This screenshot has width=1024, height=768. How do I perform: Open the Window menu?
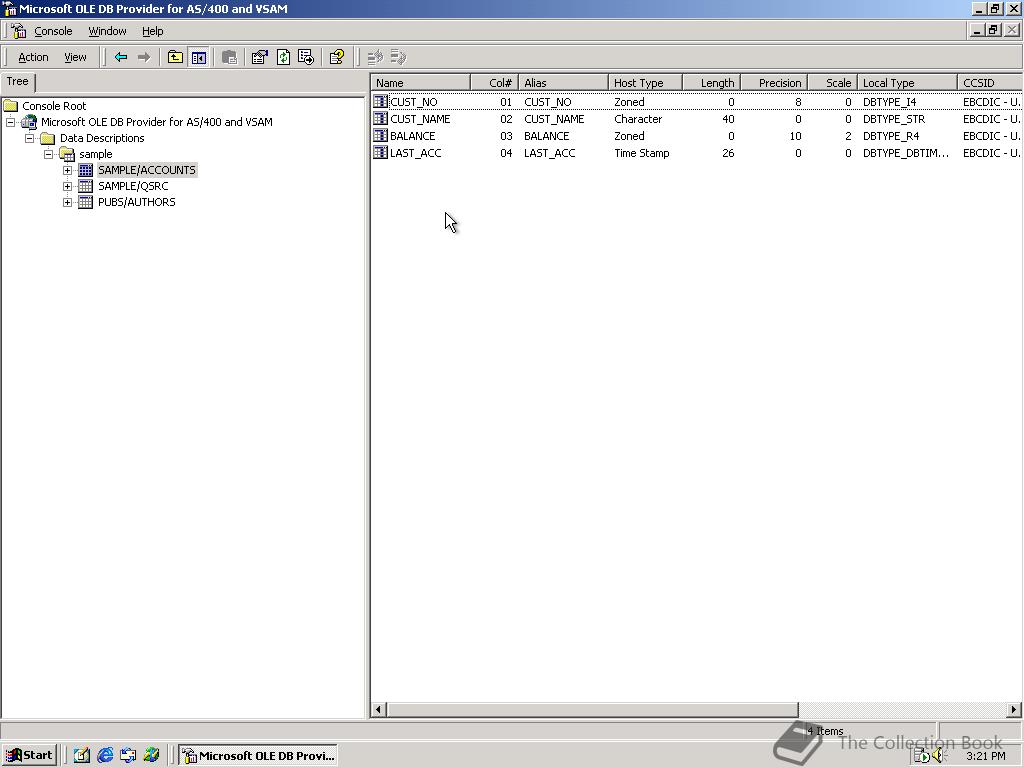coord(107,31)
